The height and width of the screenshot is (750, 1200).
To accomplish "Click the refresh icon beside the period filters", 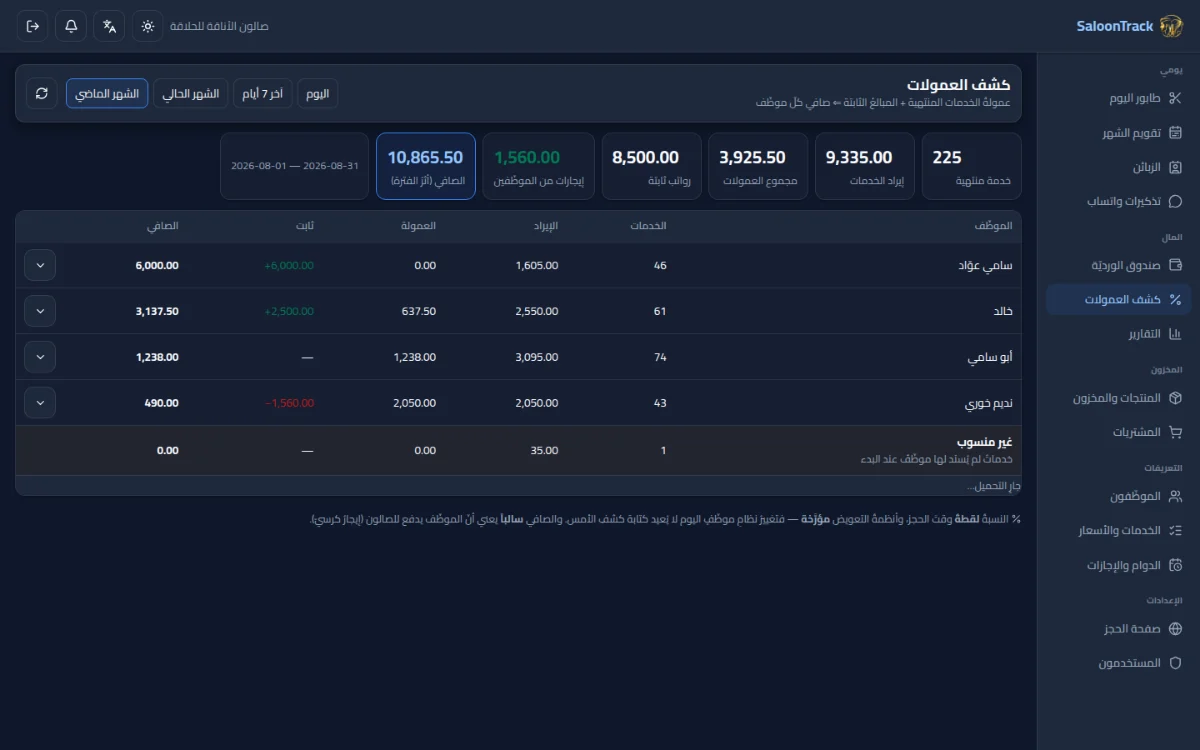I will click(x=42, y=93).
